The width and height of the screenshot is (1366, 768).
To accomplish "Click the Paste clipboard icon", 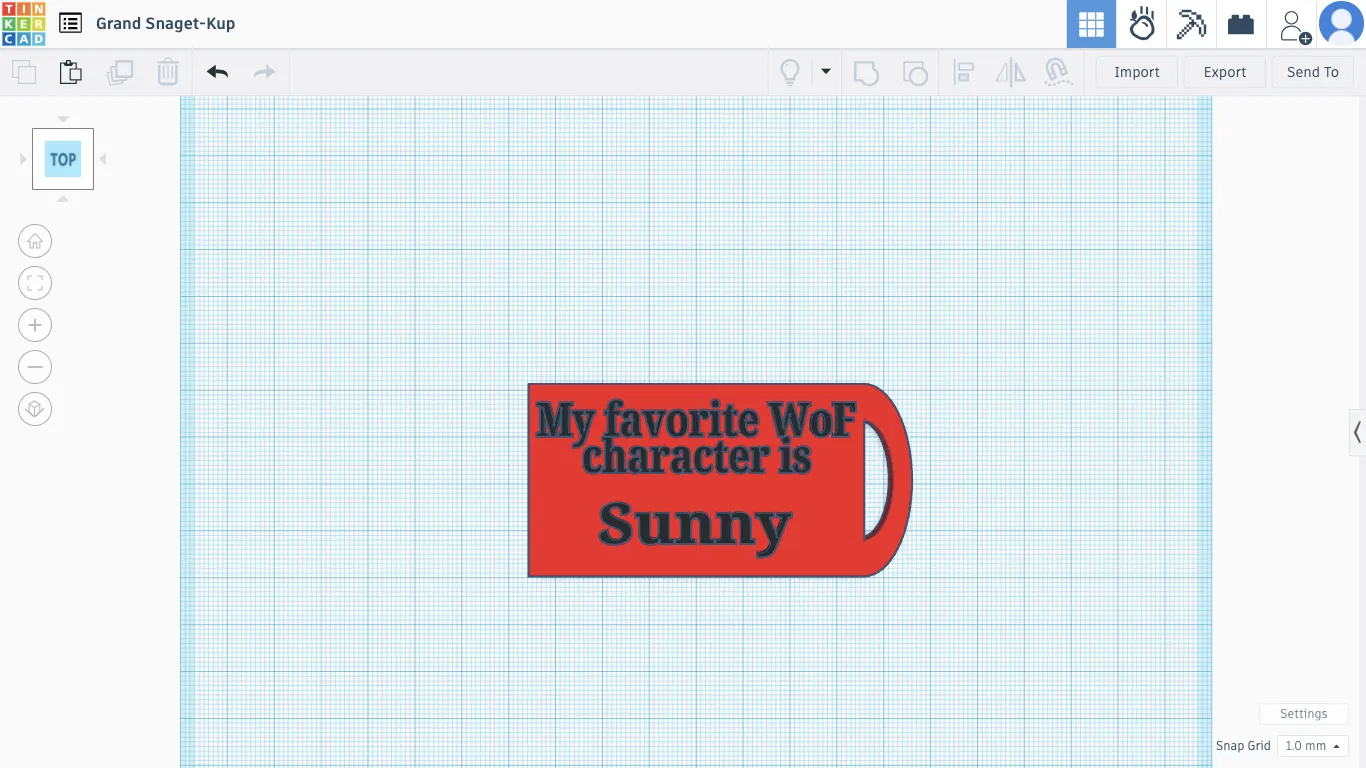I will (x=70, y=72).
